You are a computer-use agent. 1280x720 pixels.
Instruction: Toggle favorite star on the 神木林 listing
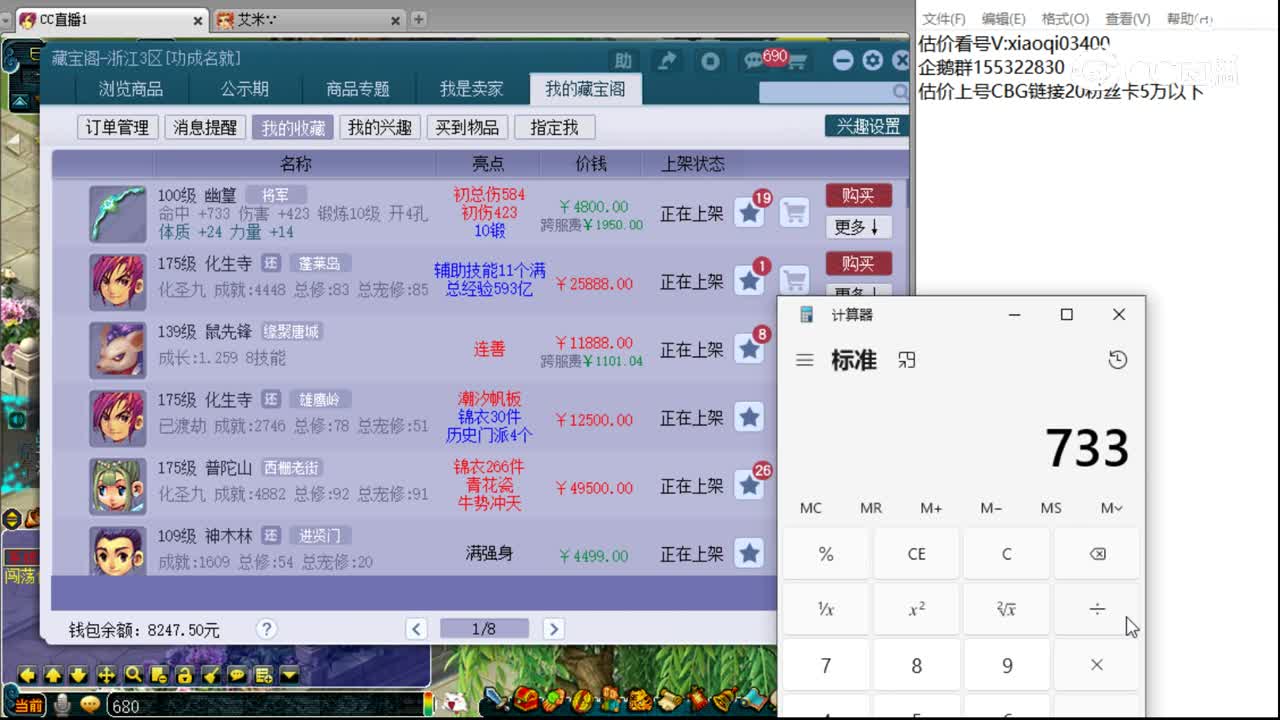pyautogui.click(x=750, y=553)
